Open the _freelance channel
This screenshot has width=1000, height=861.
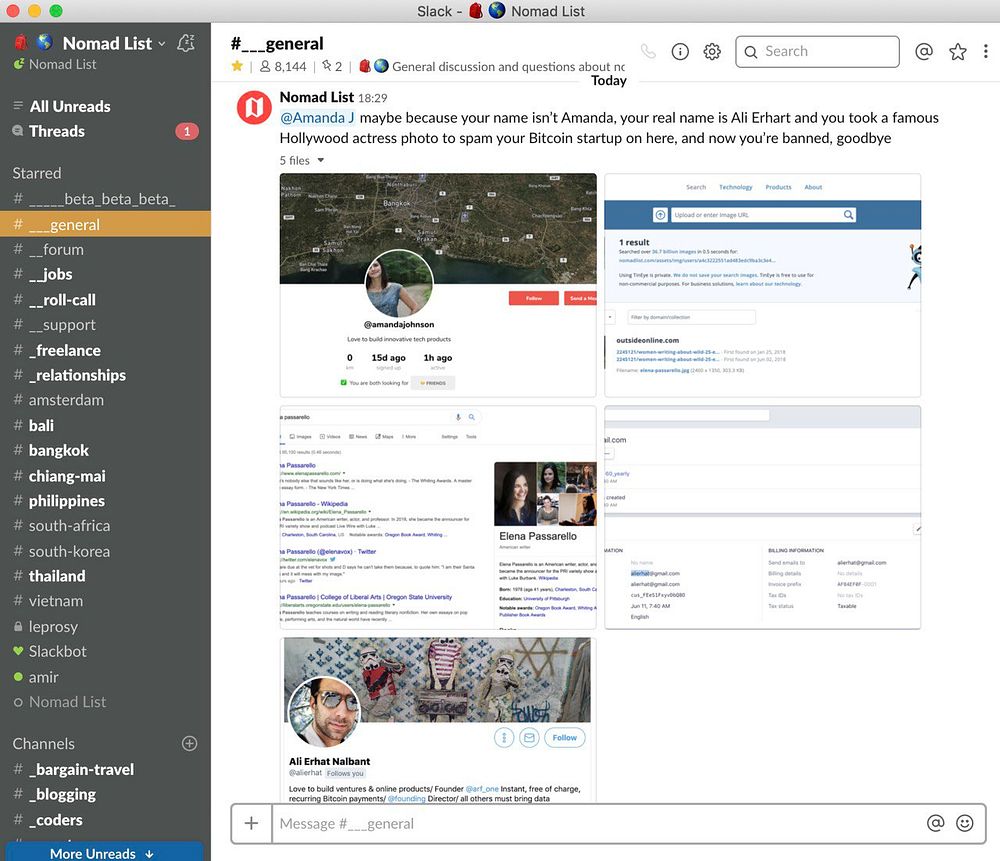105,350
